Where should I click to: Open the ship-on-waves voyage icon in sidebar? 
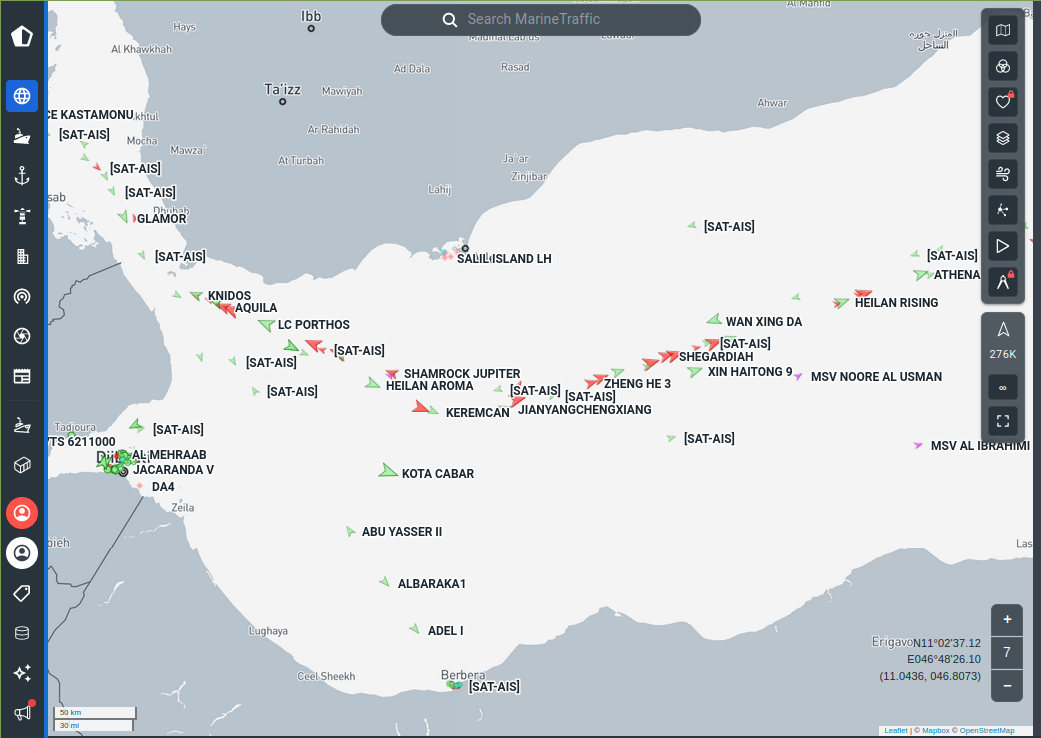tap(22, 425)
